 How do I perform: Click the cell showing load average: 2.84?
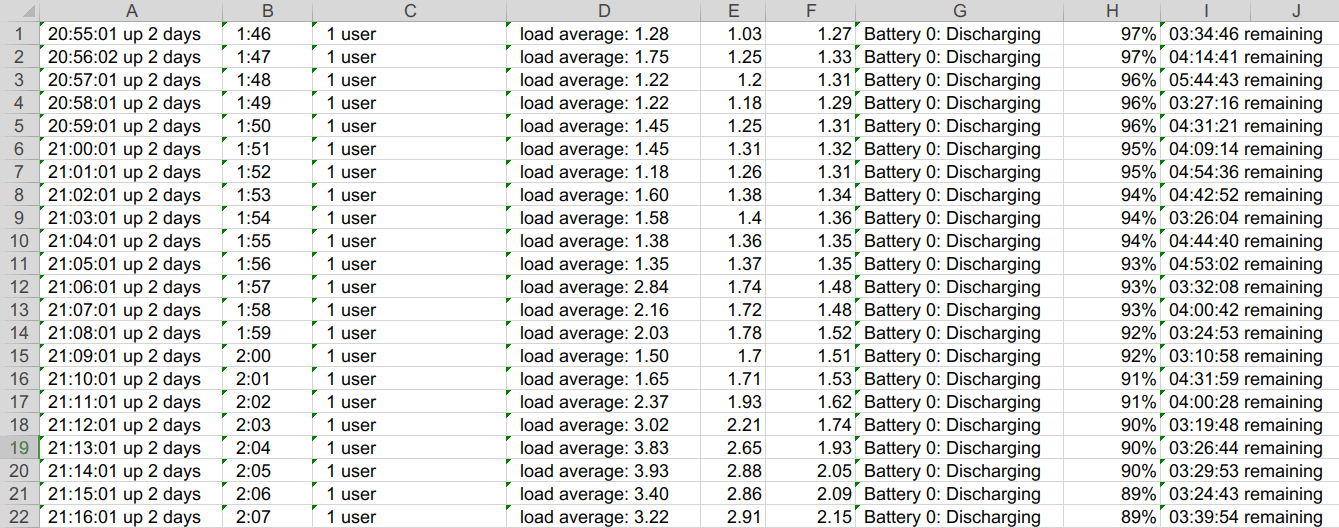pos(594,287)
